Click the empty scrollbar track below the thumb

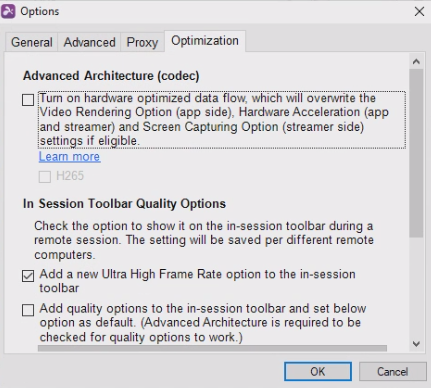click(416, 287)
